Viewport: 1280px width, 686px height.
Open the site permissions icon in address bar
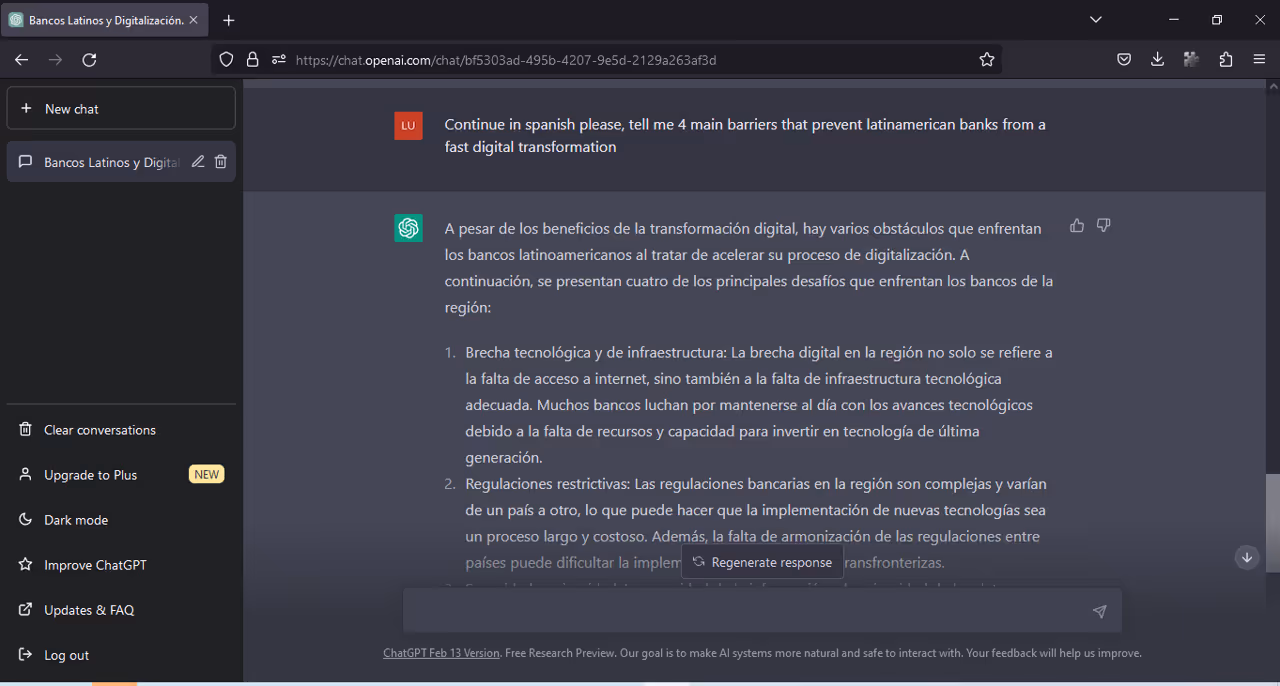tap(279, 60)
